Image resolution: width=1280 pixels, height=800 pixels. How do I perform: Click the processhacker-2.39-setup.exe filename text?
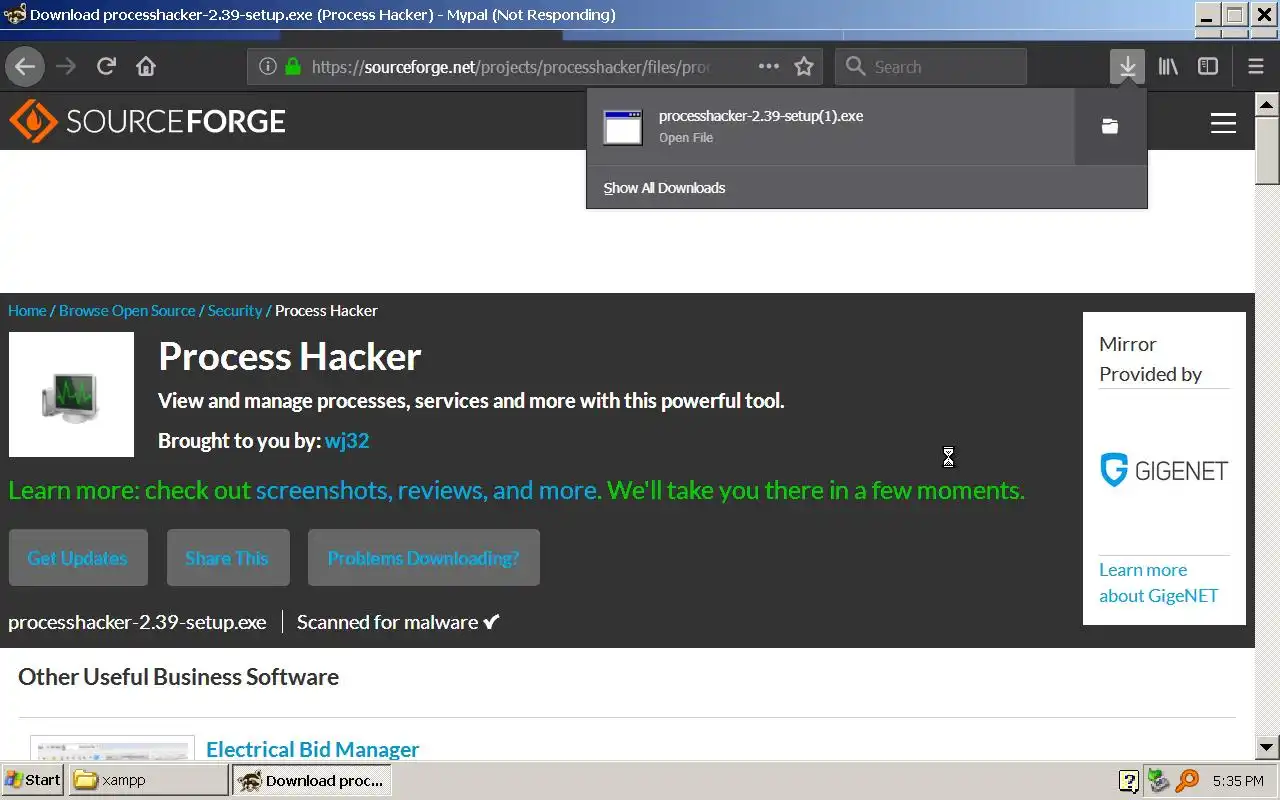click(137, 622)
